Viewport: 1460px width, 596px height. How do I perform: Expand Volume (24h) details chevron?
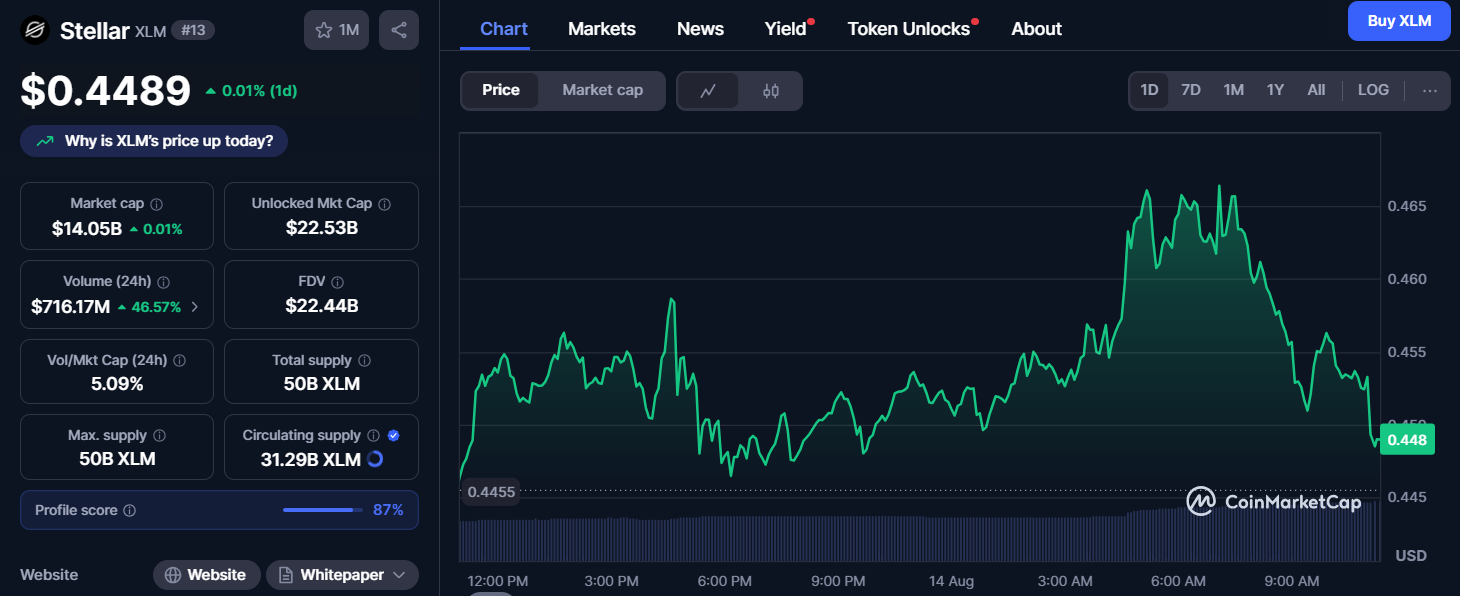click(195, 307)
